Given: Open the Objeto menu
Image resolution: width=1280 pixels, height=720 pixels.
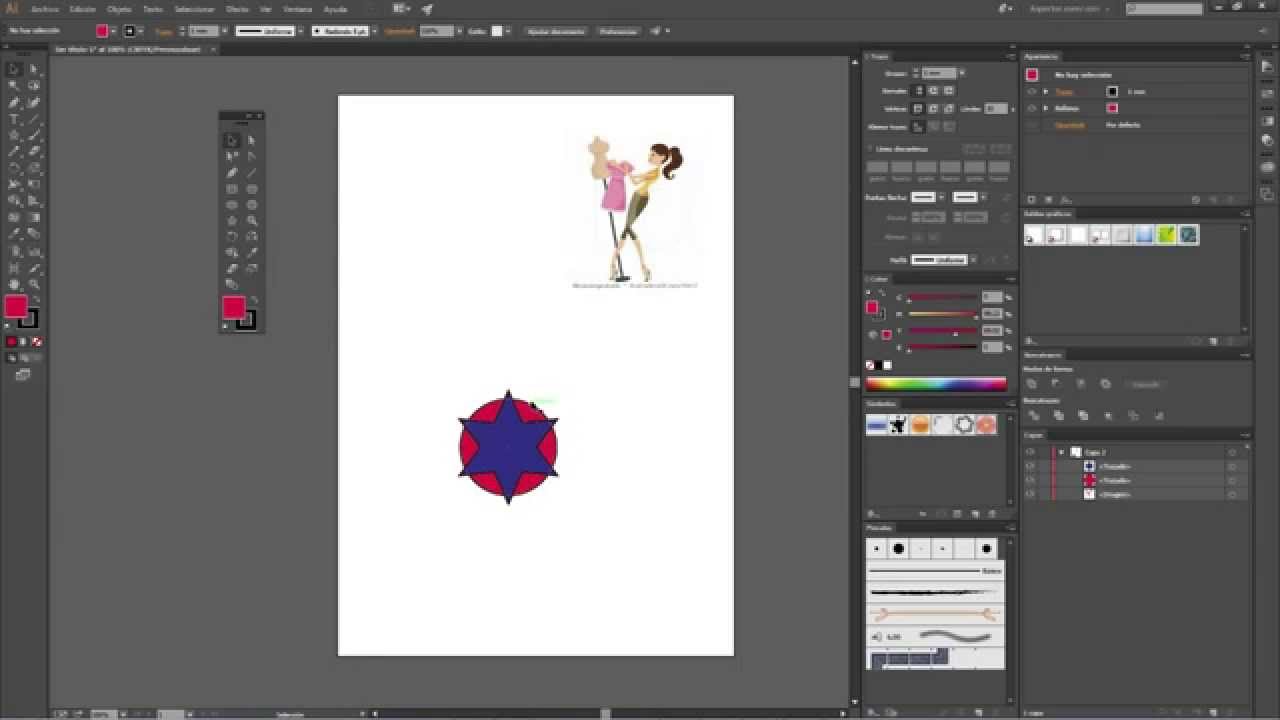Looking at the screenshot, I should [x=119, y=9].
